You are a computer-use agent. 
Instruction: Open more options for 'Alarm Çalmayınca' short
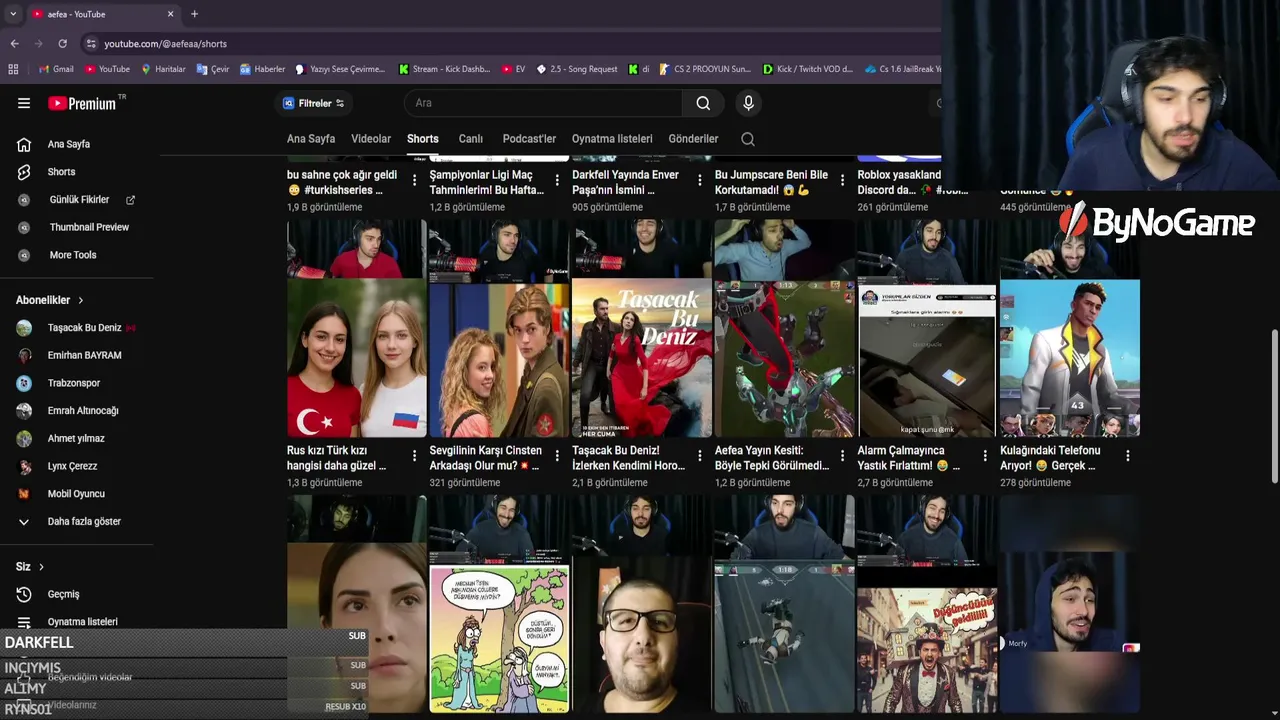click(985, 456)
